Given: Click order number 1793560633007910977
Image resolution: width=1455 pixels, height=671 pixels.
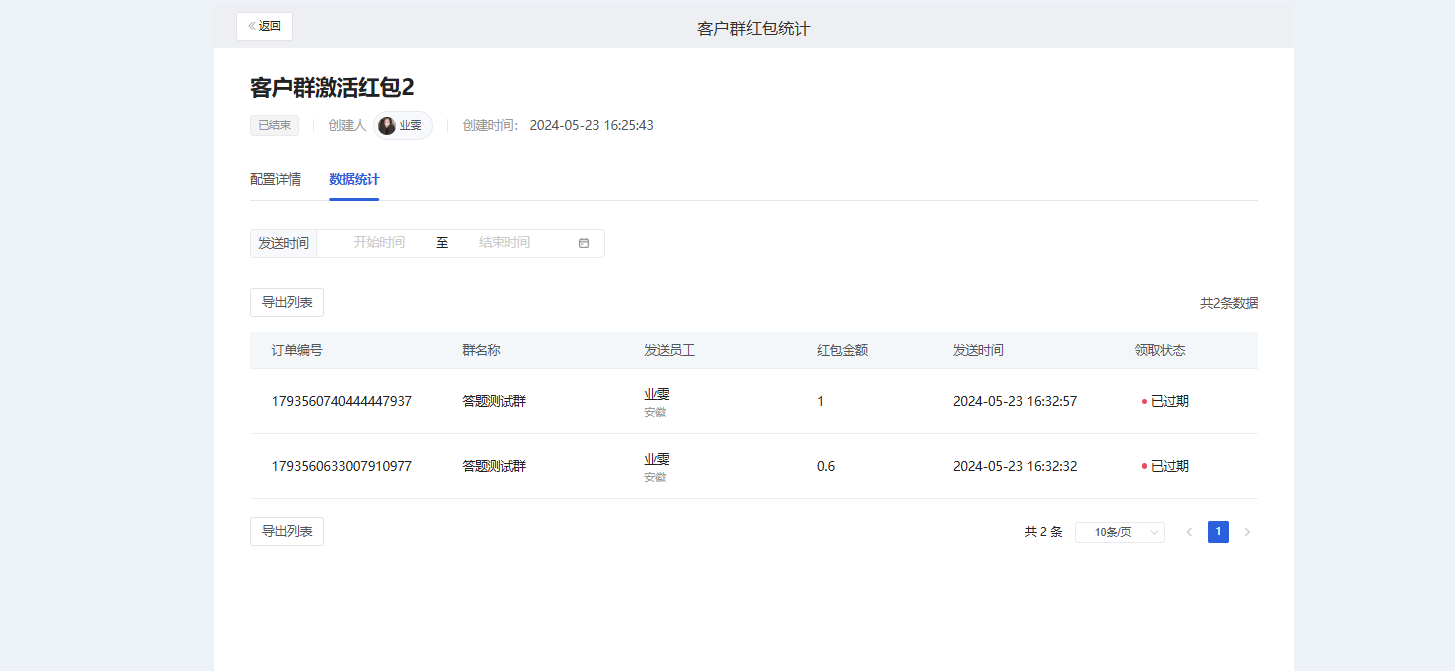Looking at the screenshot, I should click(342, 466).
